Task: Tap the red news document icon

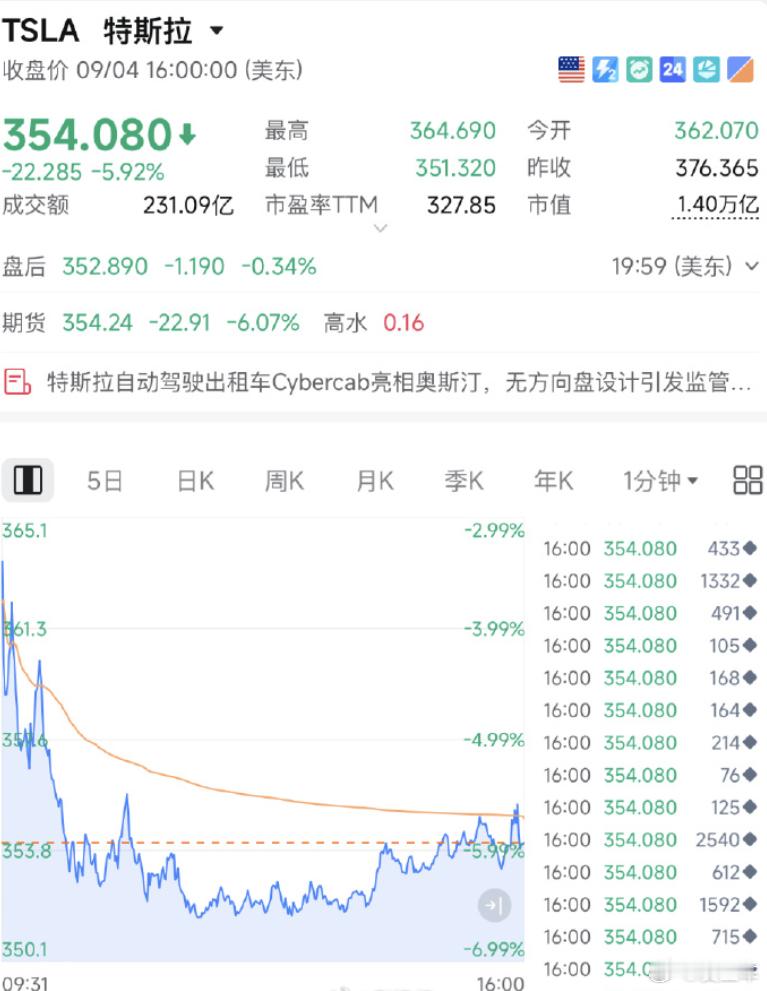Action: (17, 382)
